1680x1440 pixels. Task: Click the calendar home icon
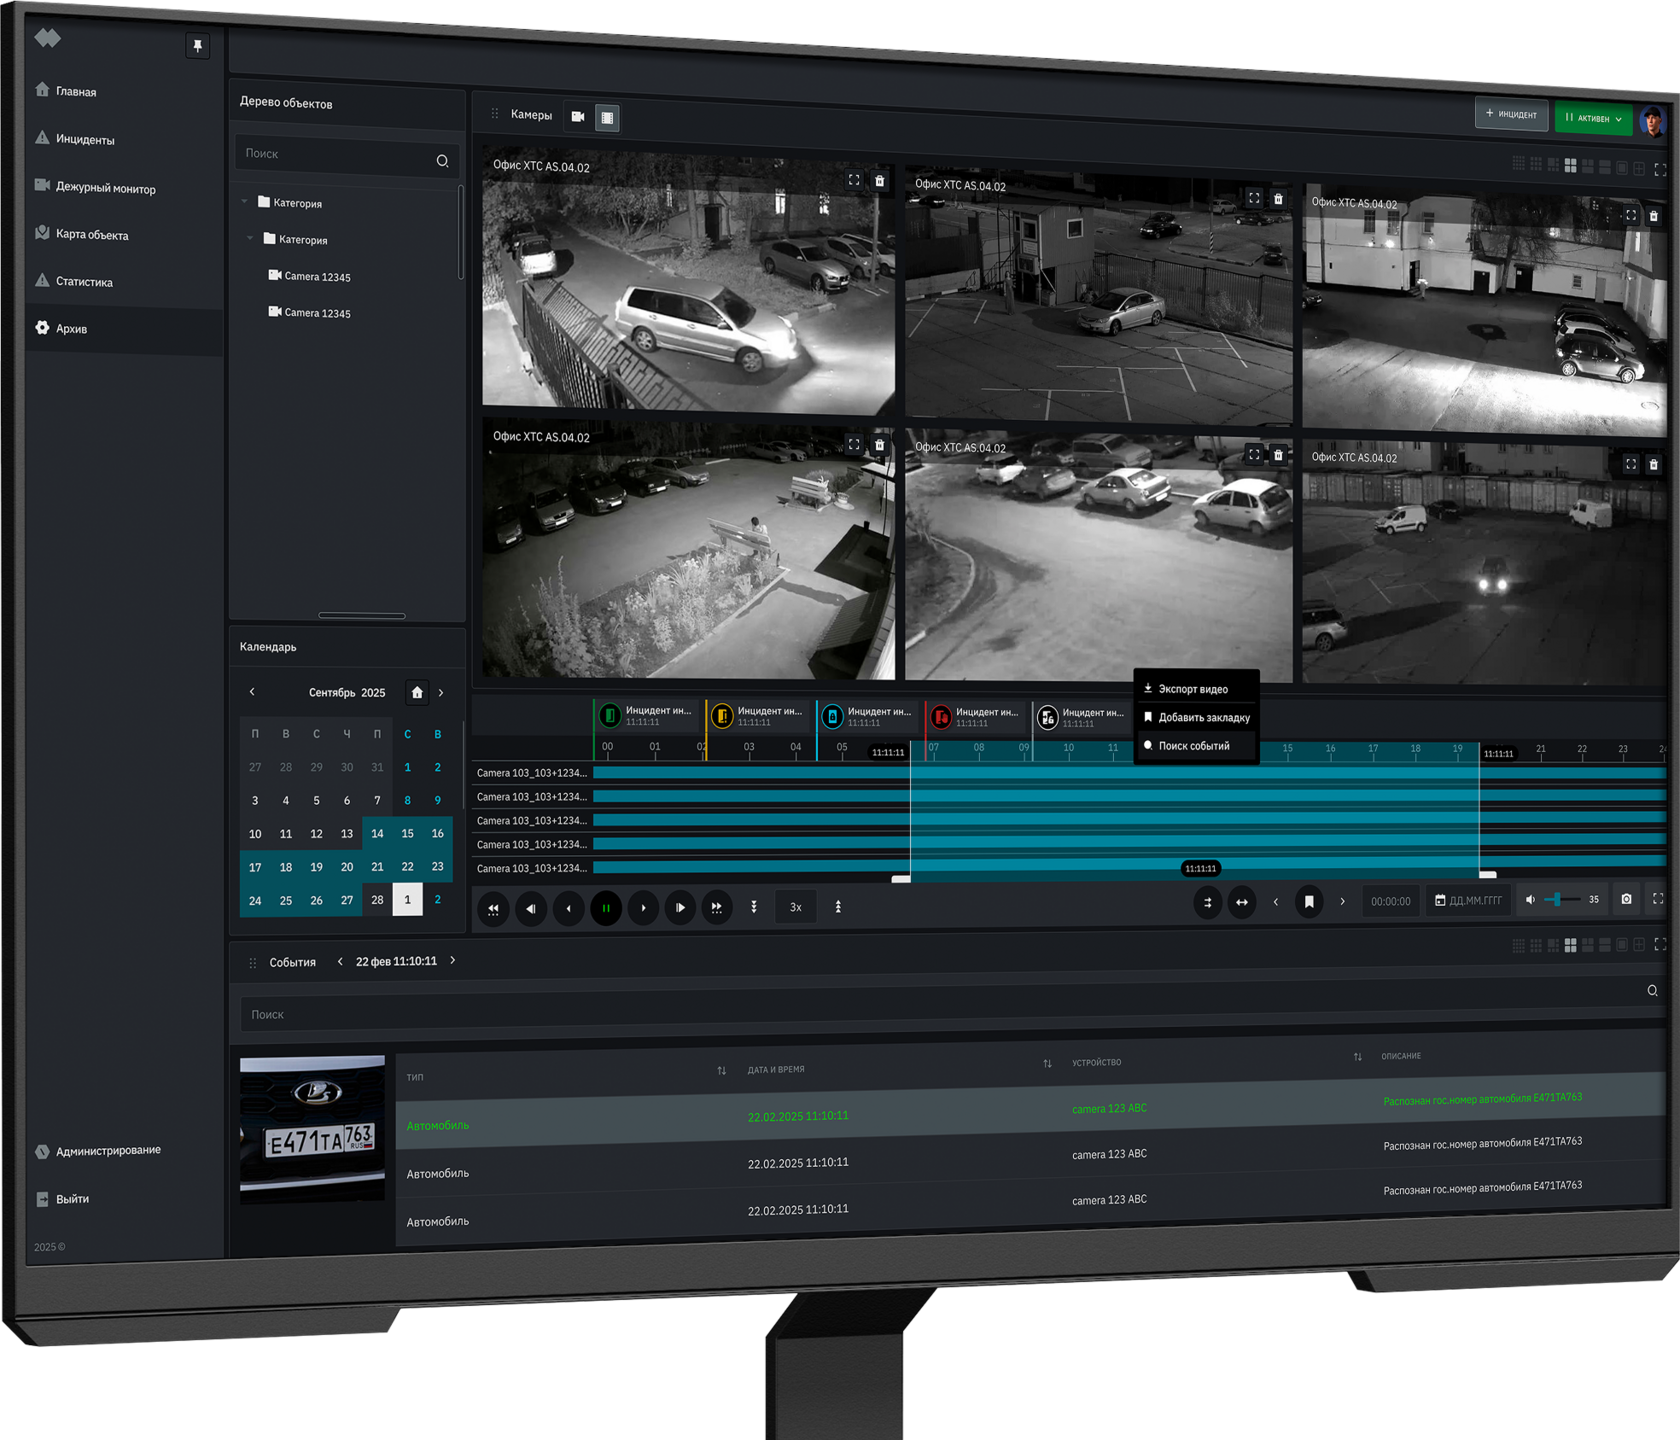point(417,692)
